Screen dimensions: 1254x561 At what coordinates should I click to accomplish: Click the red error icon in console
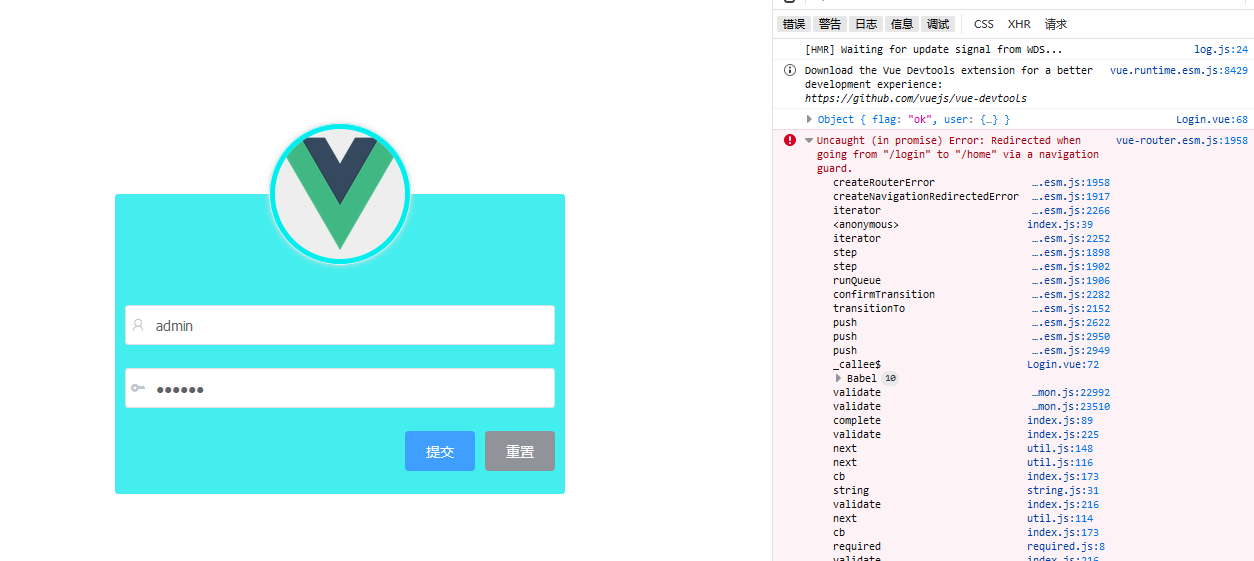[x=790, y=141]
